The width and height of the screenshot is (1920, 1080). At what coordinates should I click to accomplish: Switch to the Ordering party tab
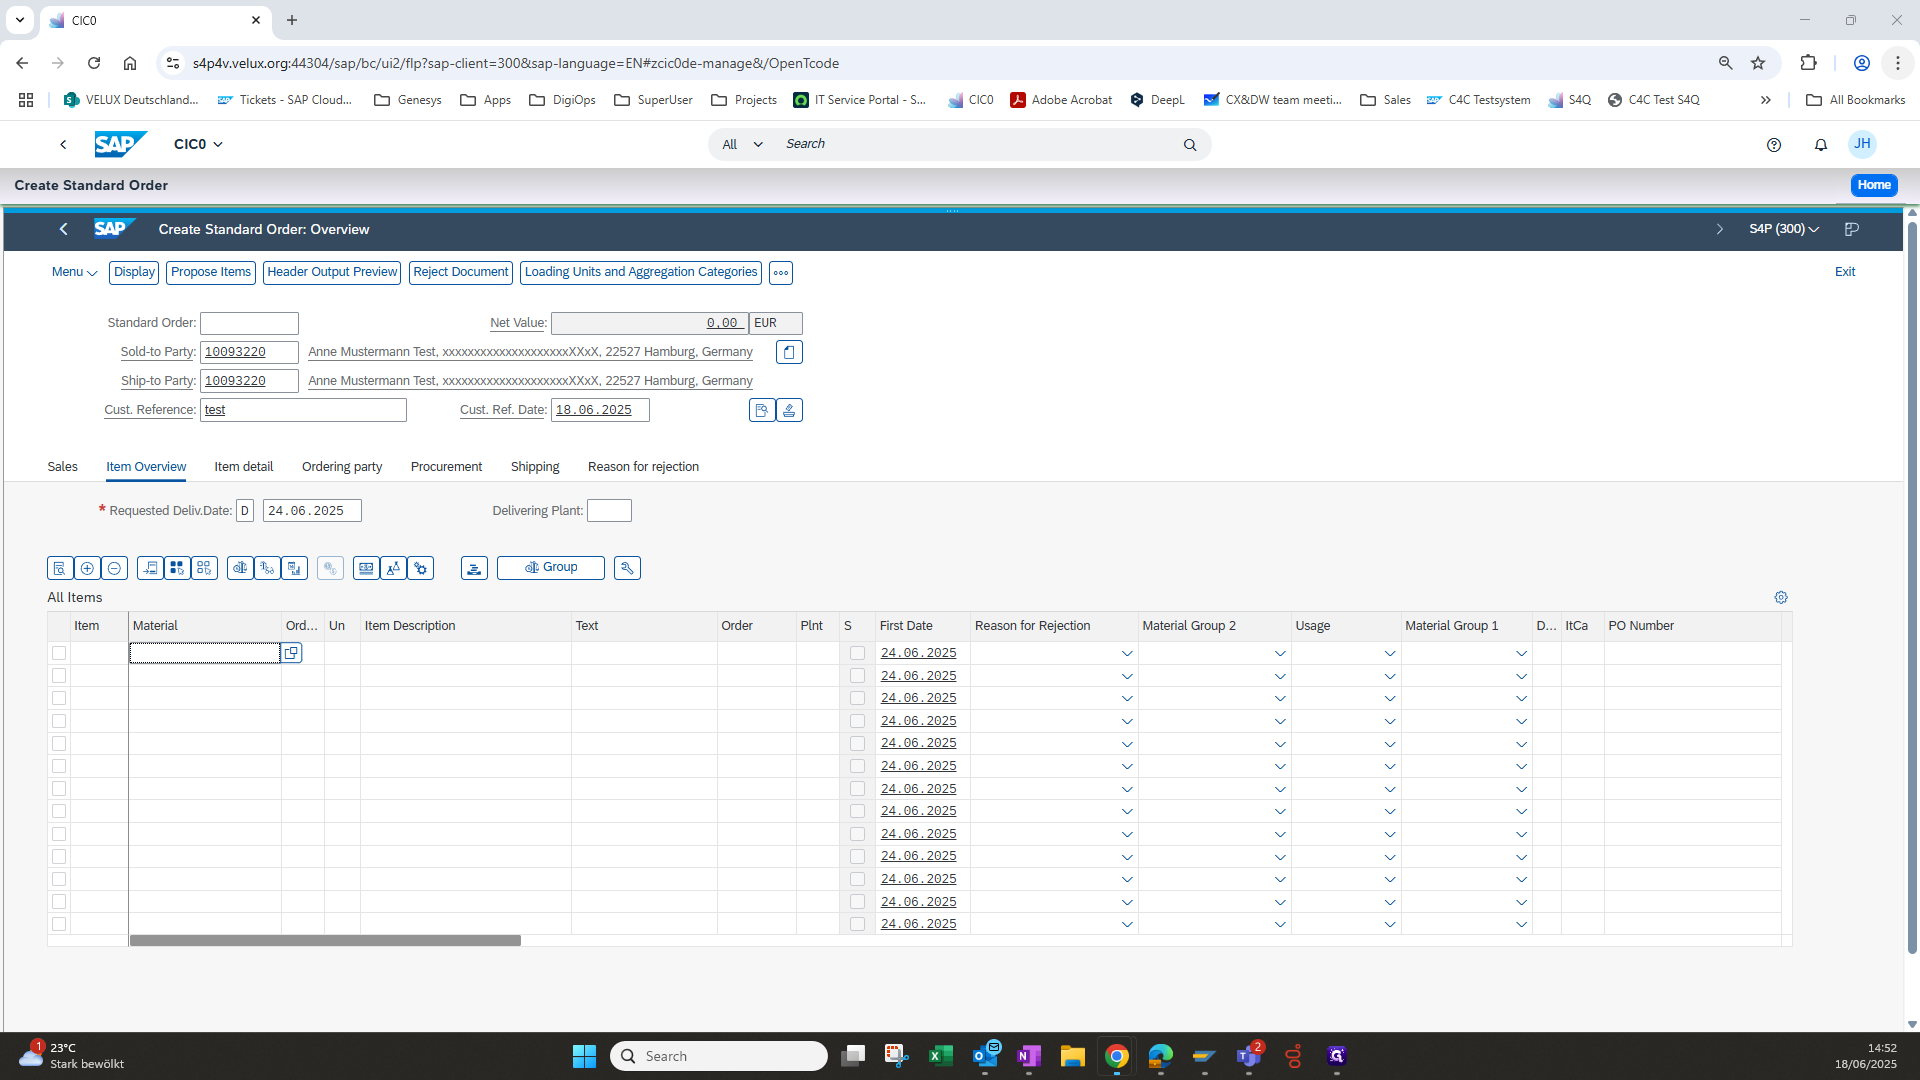click(342, 467)
